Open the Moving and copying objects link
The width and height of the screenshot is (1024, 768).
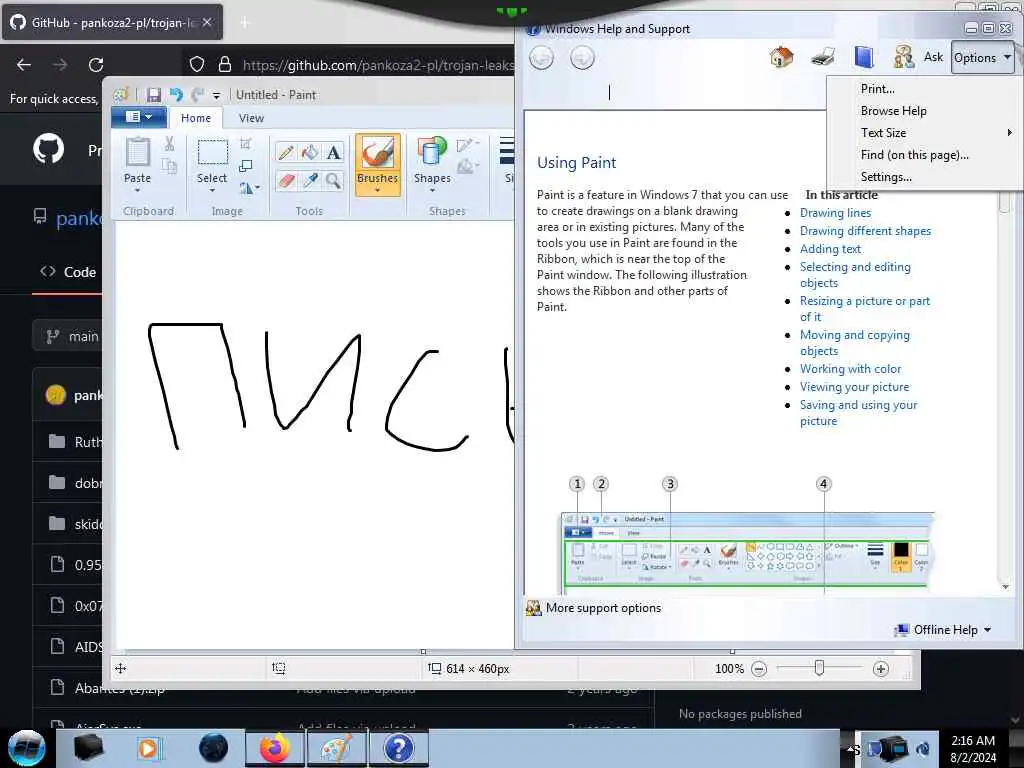click(855, 343)
